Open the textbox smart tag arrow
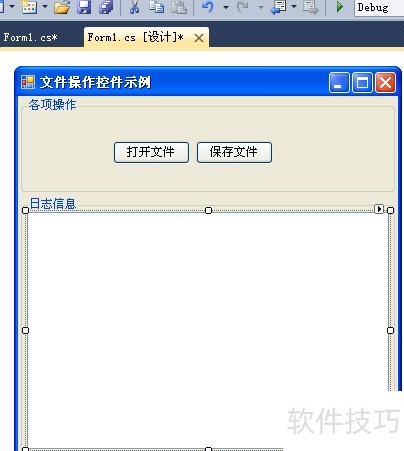Image resolution: width=404 pixels, height=451 pixels. 379,209
